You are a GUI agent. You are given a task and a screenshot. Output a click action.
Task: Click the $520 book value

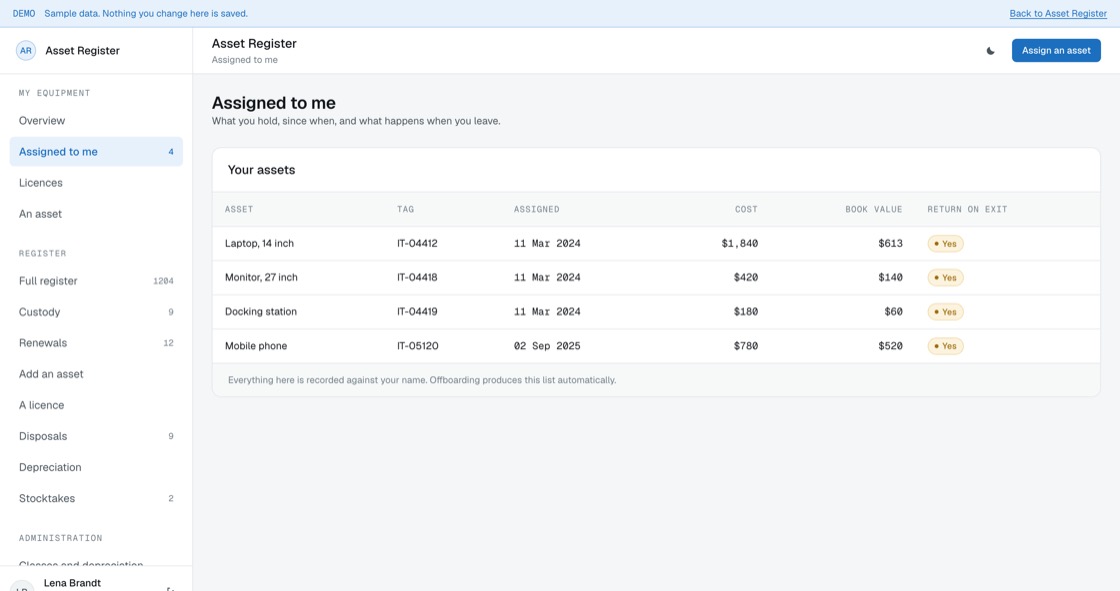[x=890, y=346]
